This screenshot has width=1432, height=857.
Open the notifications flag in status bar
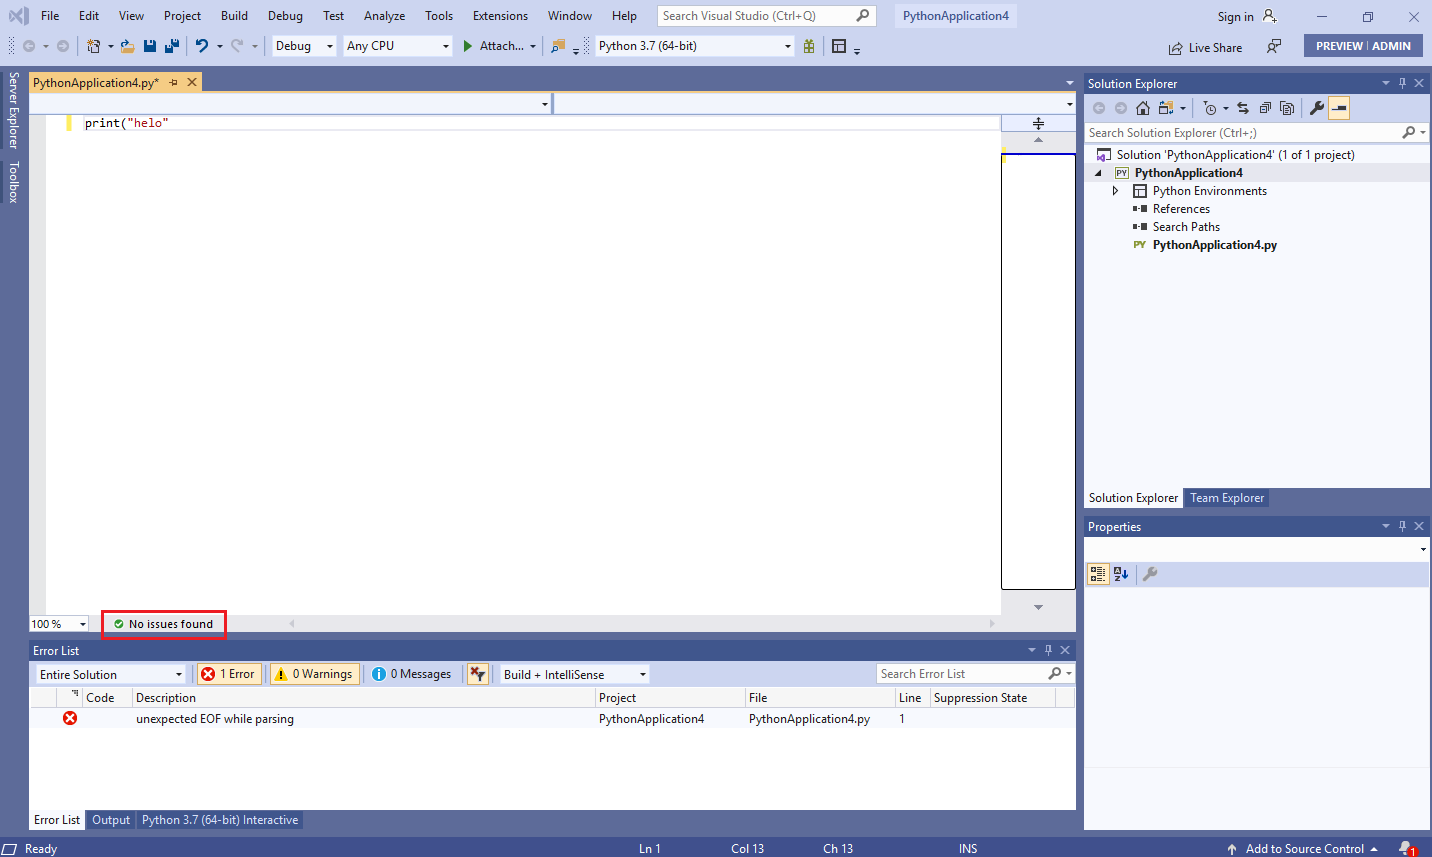click(1406, 848)
